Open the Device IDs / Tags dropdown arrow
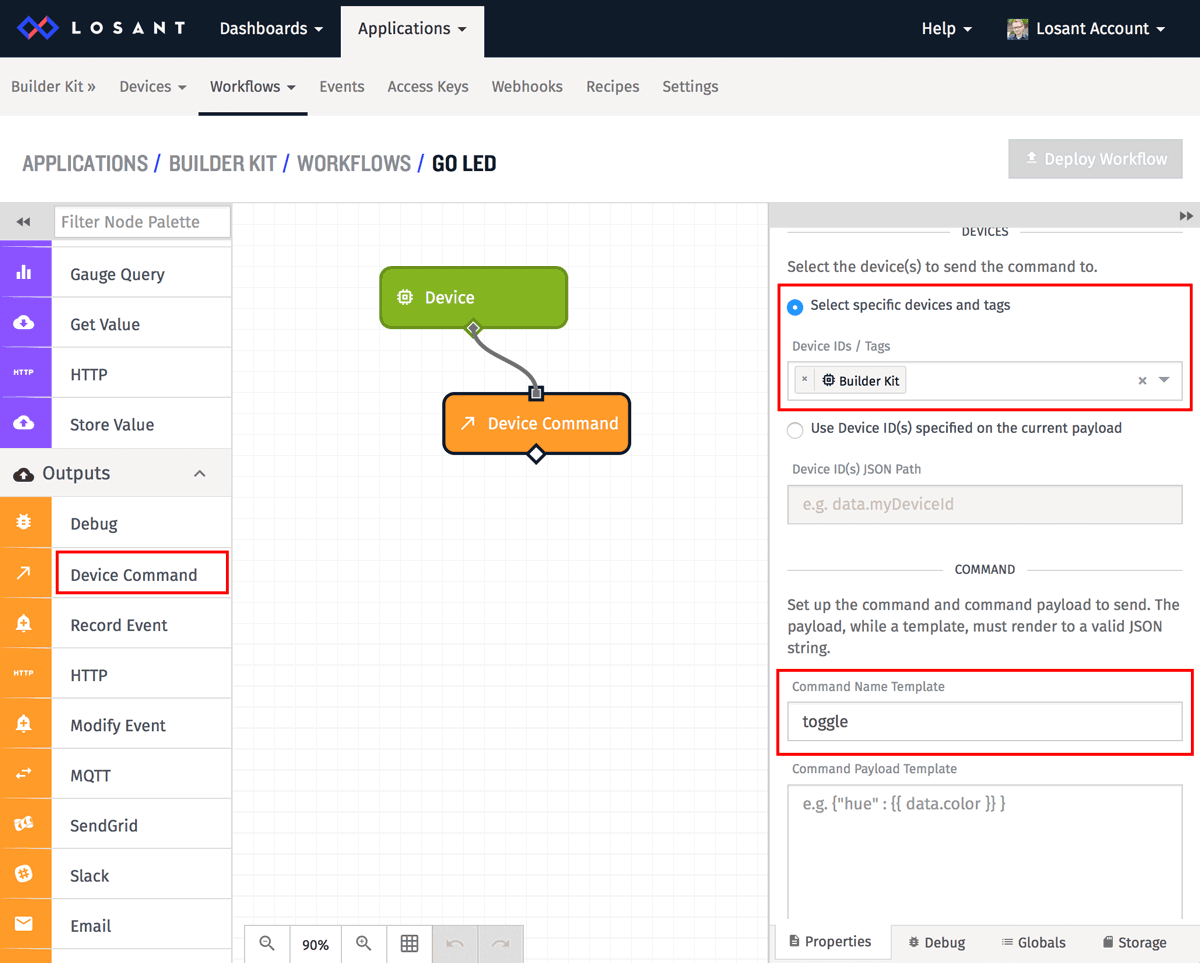The width and height of the screenshot is (1200, 963). coord(1164,380)
